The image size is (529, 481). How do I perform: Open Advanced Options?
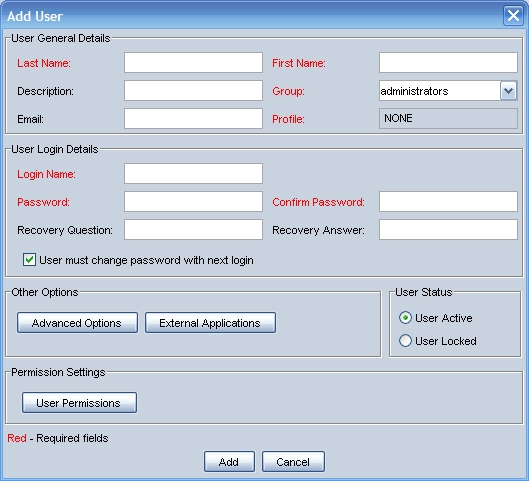tap(77, 323)
